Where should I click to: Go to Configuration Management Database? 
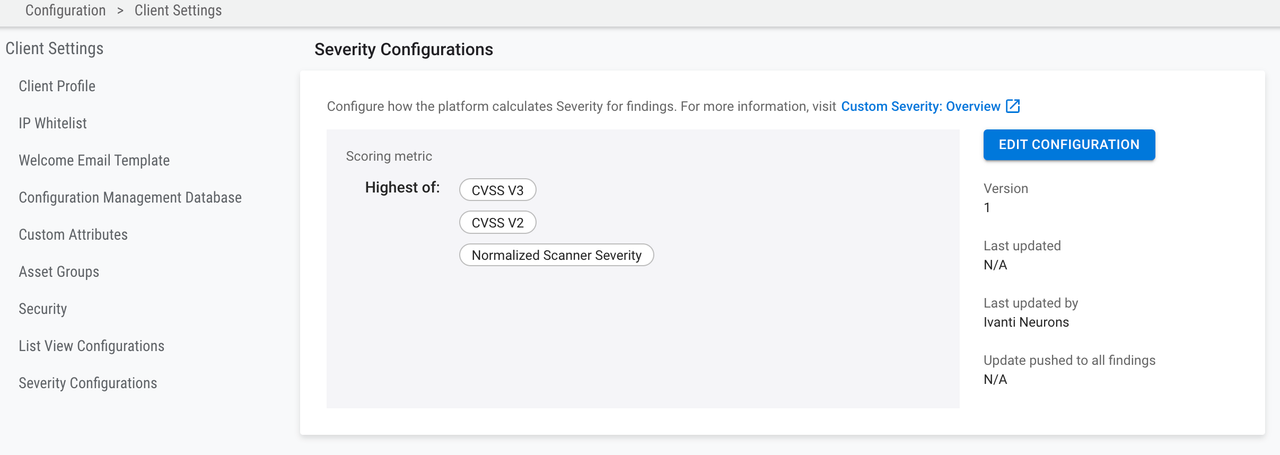pyautogui.click(x=130, y=197)
